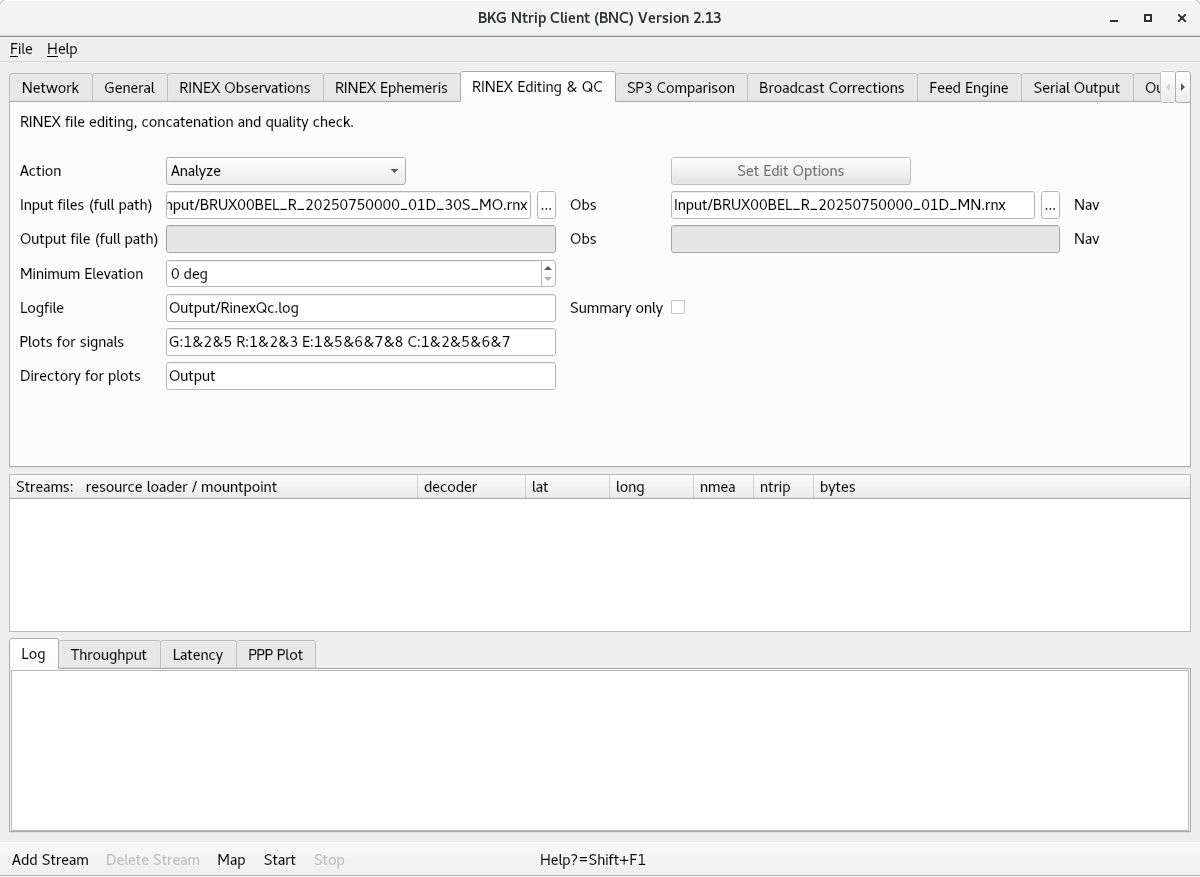The width and height of the screenshot is (1200, 877).
Task: Open the RINEX Ephemeris tab
Action: (391, 88)
